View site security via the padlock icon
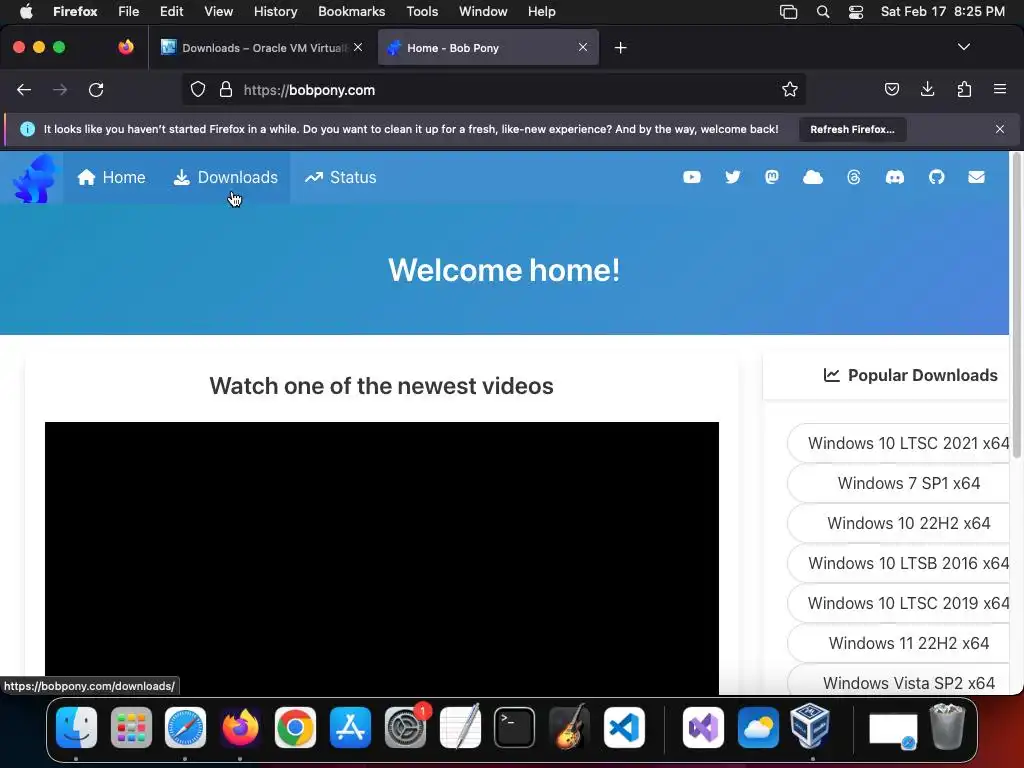The width and height of the screenshot is (1024, 768). pos(226,89)
